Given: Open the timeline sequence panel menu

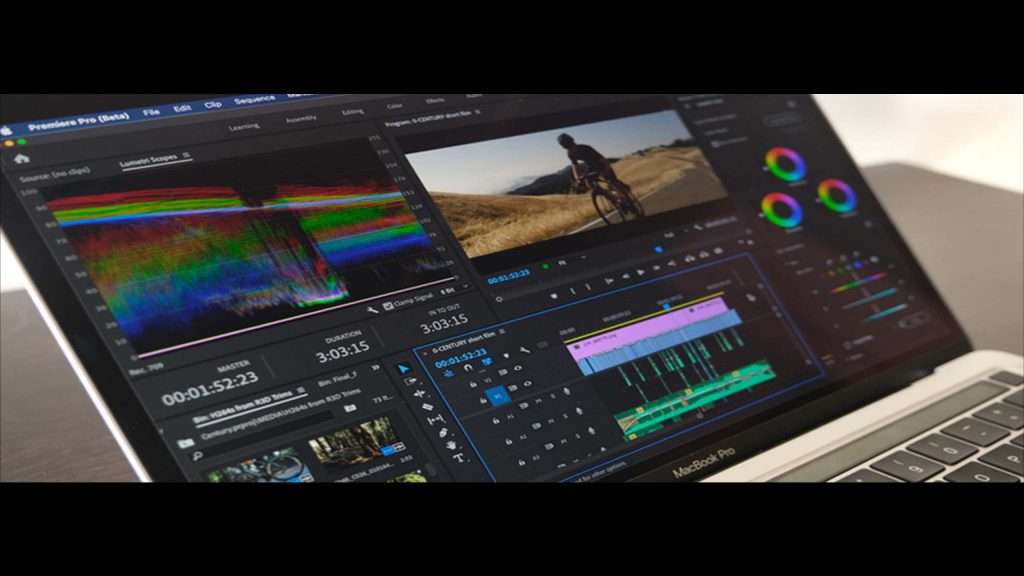Looking at the screenshot, I should (x=502, y=332).
